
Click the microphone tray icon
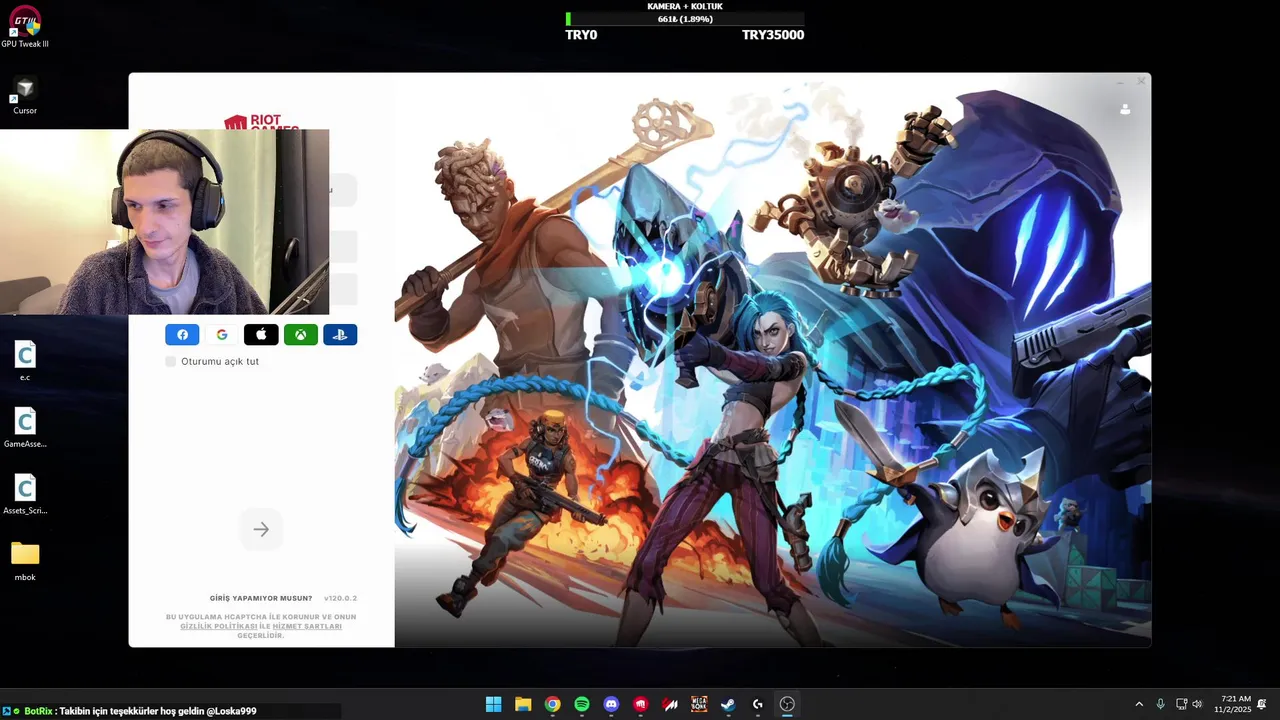[x=1160, y=704]
